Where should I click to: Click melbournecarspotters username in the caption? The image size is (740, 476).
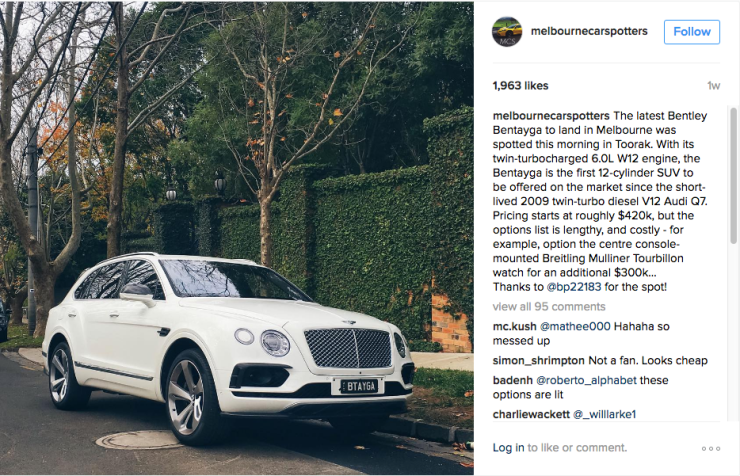551,116
